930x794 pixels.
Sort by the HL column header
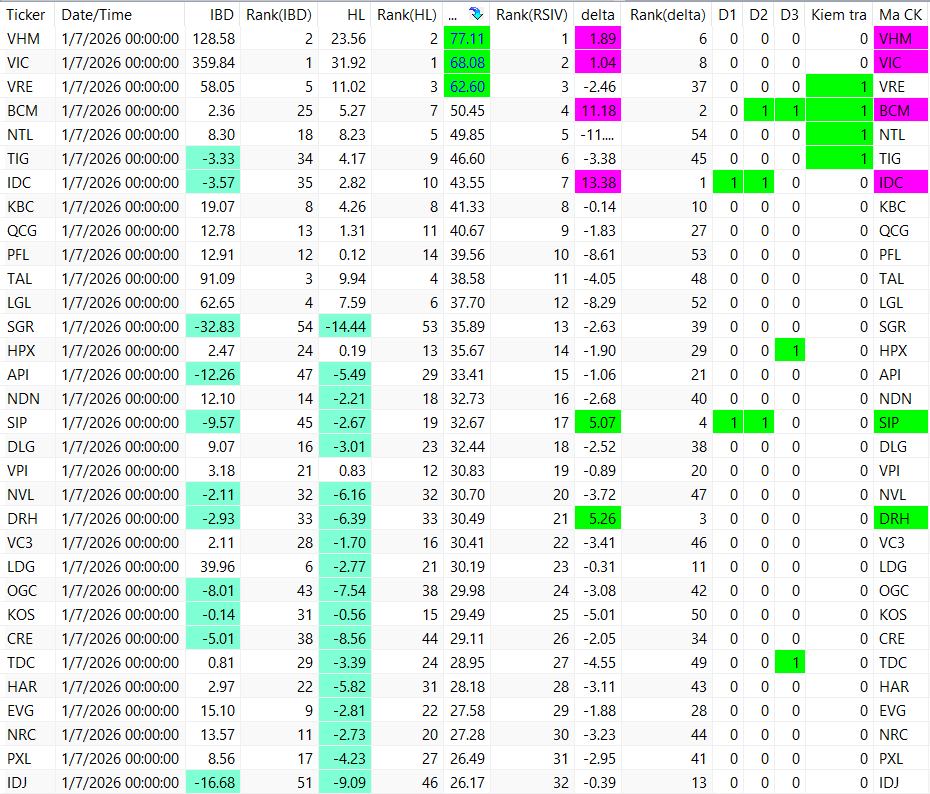(356, 15)
